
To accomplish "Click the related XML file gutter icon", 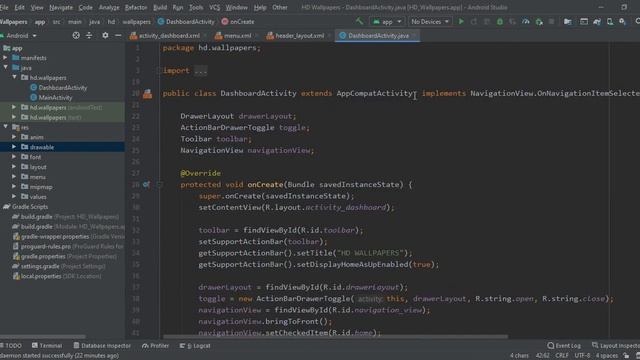I will (x=147, y=94).
